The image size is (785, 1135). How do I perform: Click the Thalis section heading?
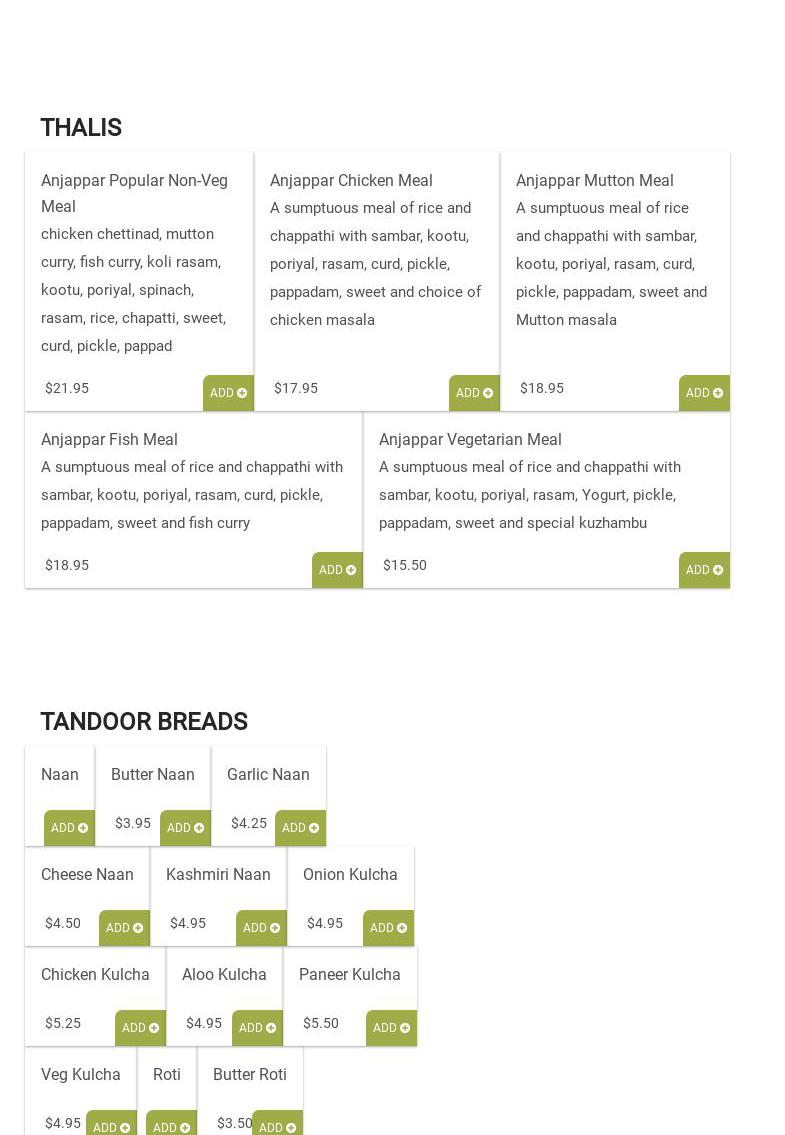81,128
